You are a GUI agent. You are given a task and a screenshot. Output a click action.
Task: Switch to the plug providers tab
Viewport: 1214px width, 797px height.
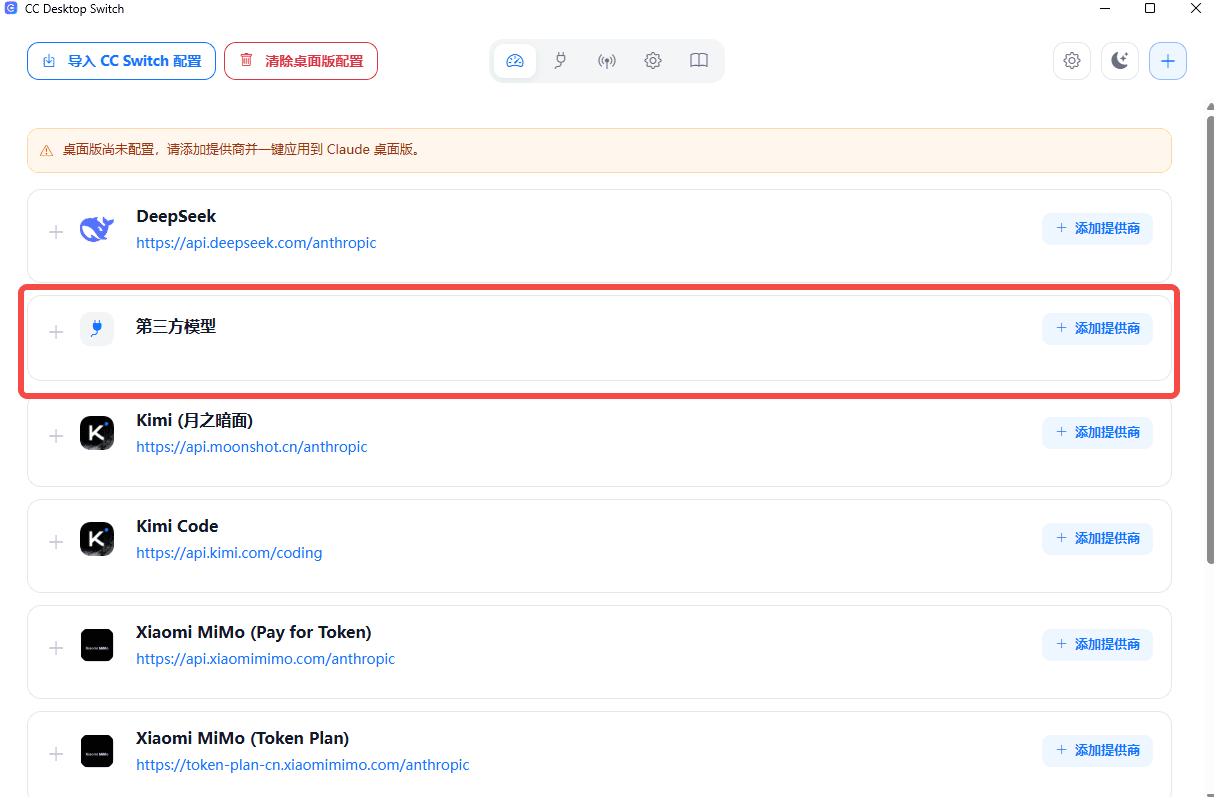(561, 61)
